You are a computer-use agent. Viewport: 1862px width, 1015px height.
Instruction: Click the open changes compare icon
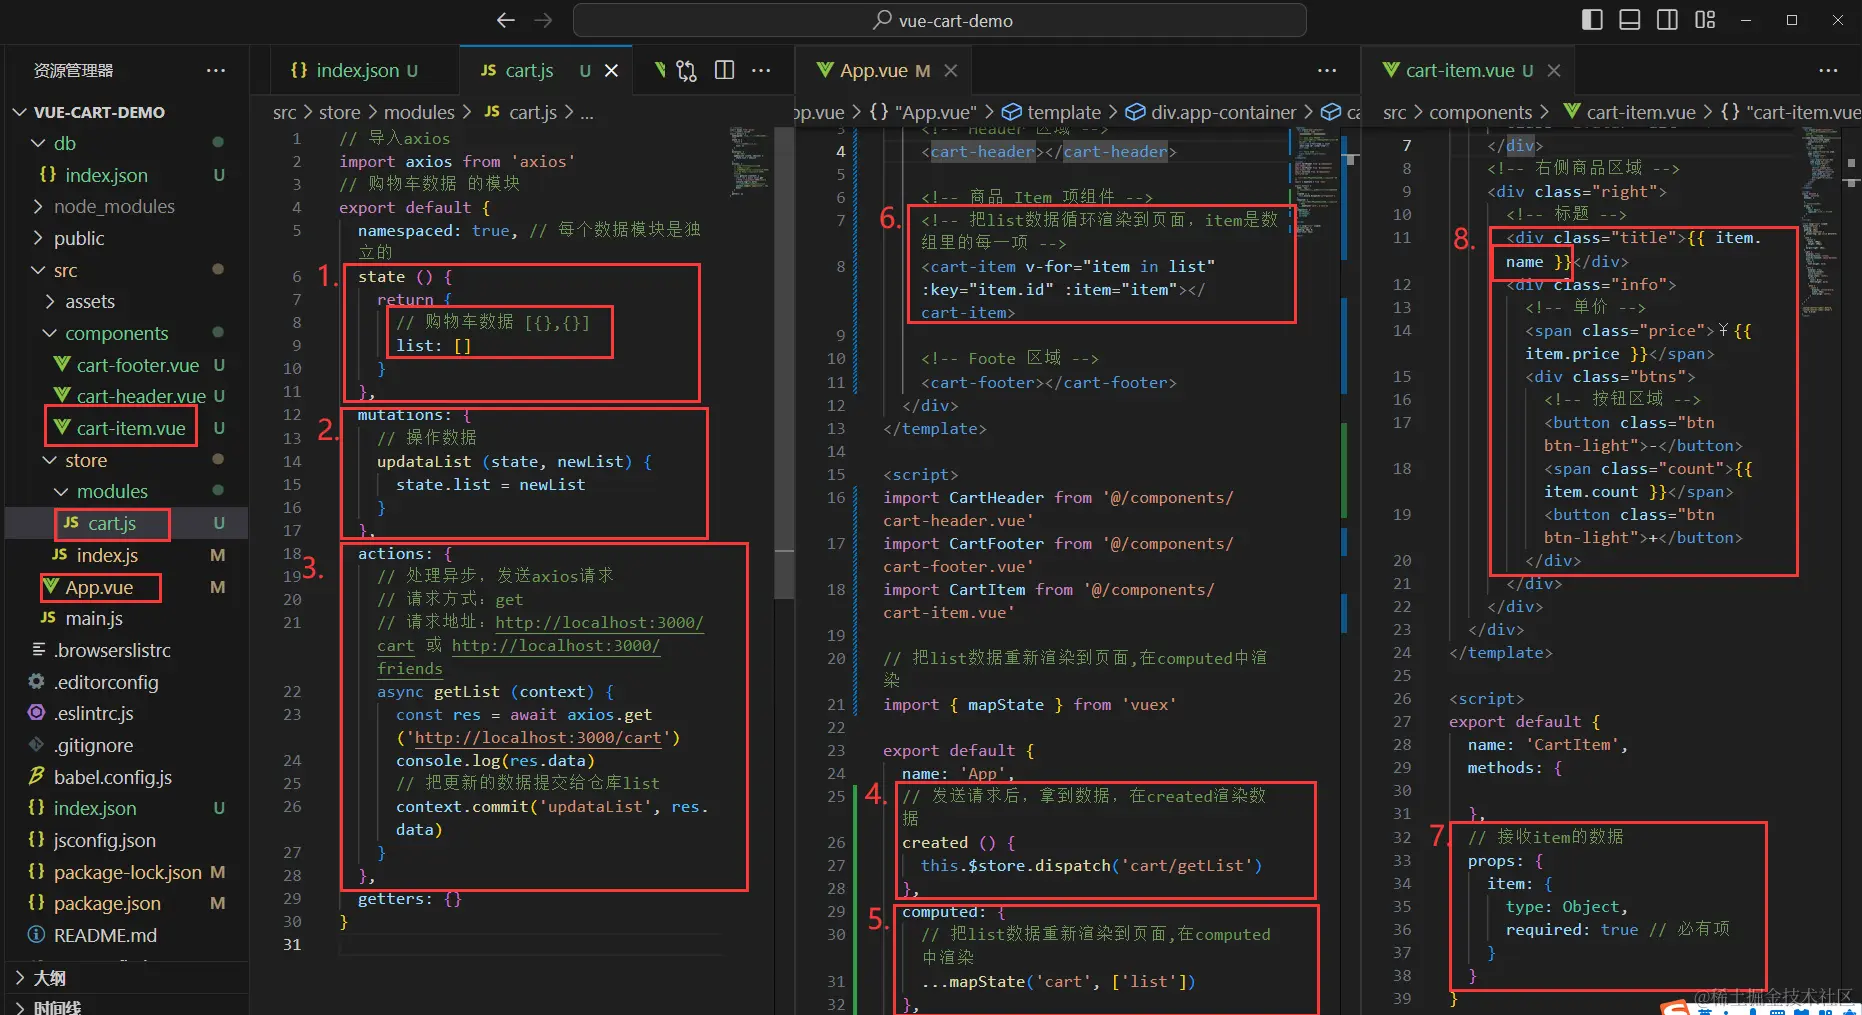point(686,70)
